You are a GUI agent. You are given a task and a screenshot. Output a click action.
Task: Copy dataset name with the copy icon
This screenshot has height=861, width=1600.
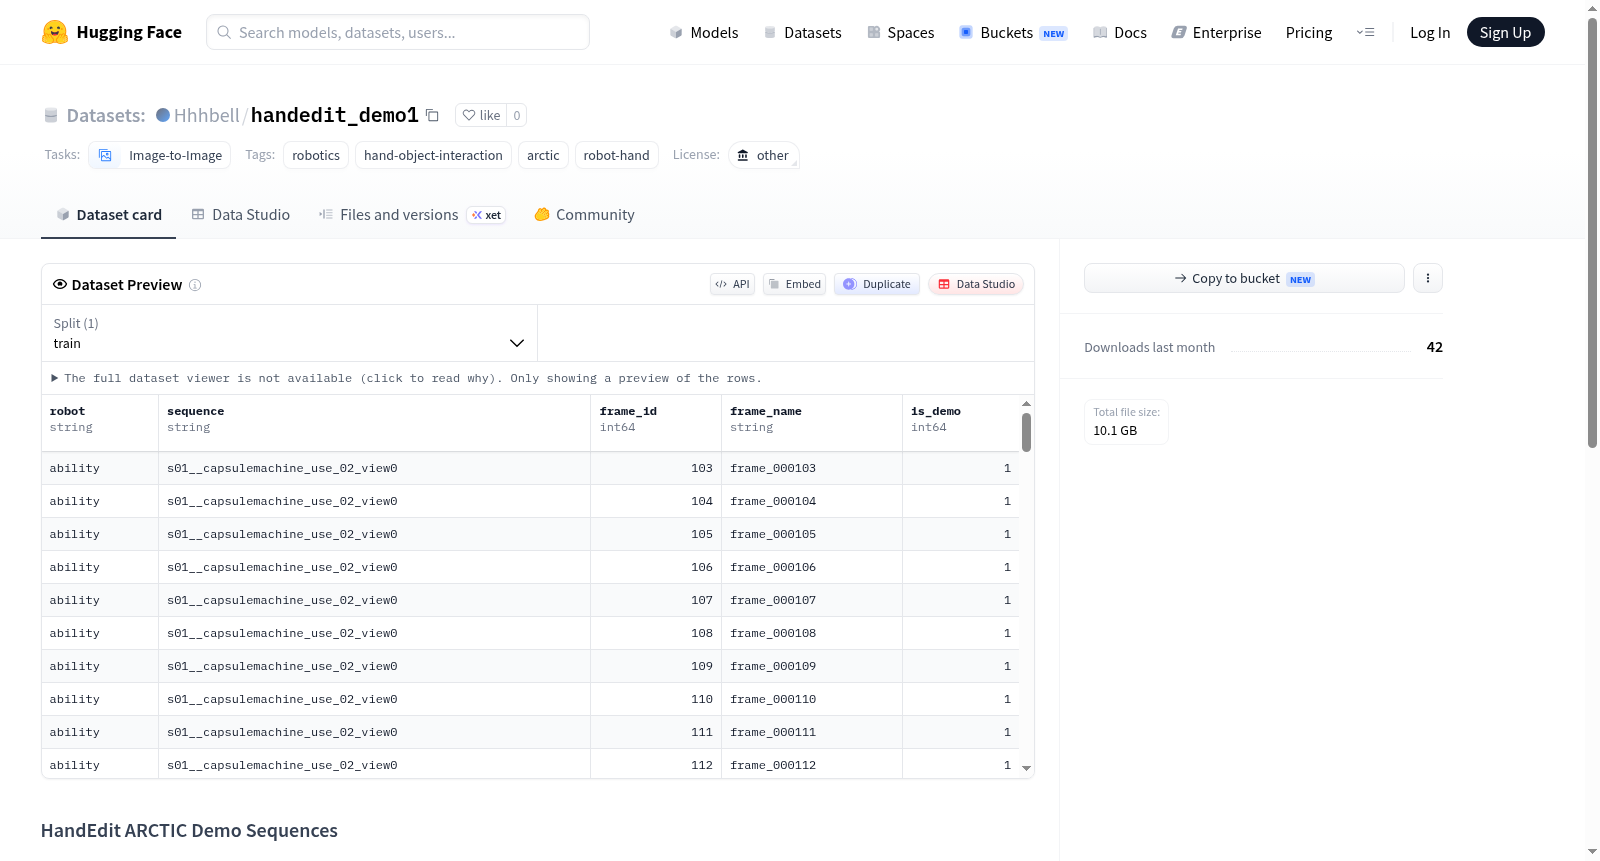(432, 115)
